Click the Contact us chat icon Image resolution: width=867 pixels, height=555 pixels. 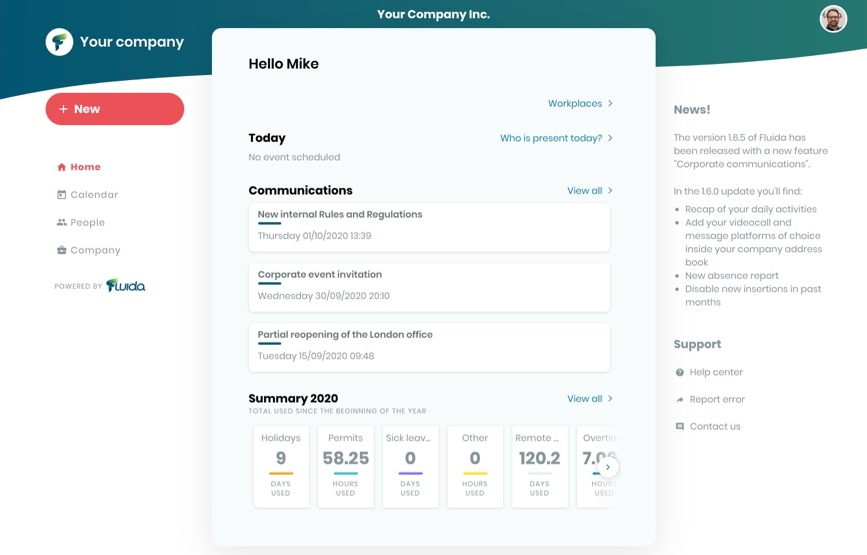[x=680, y=426]
